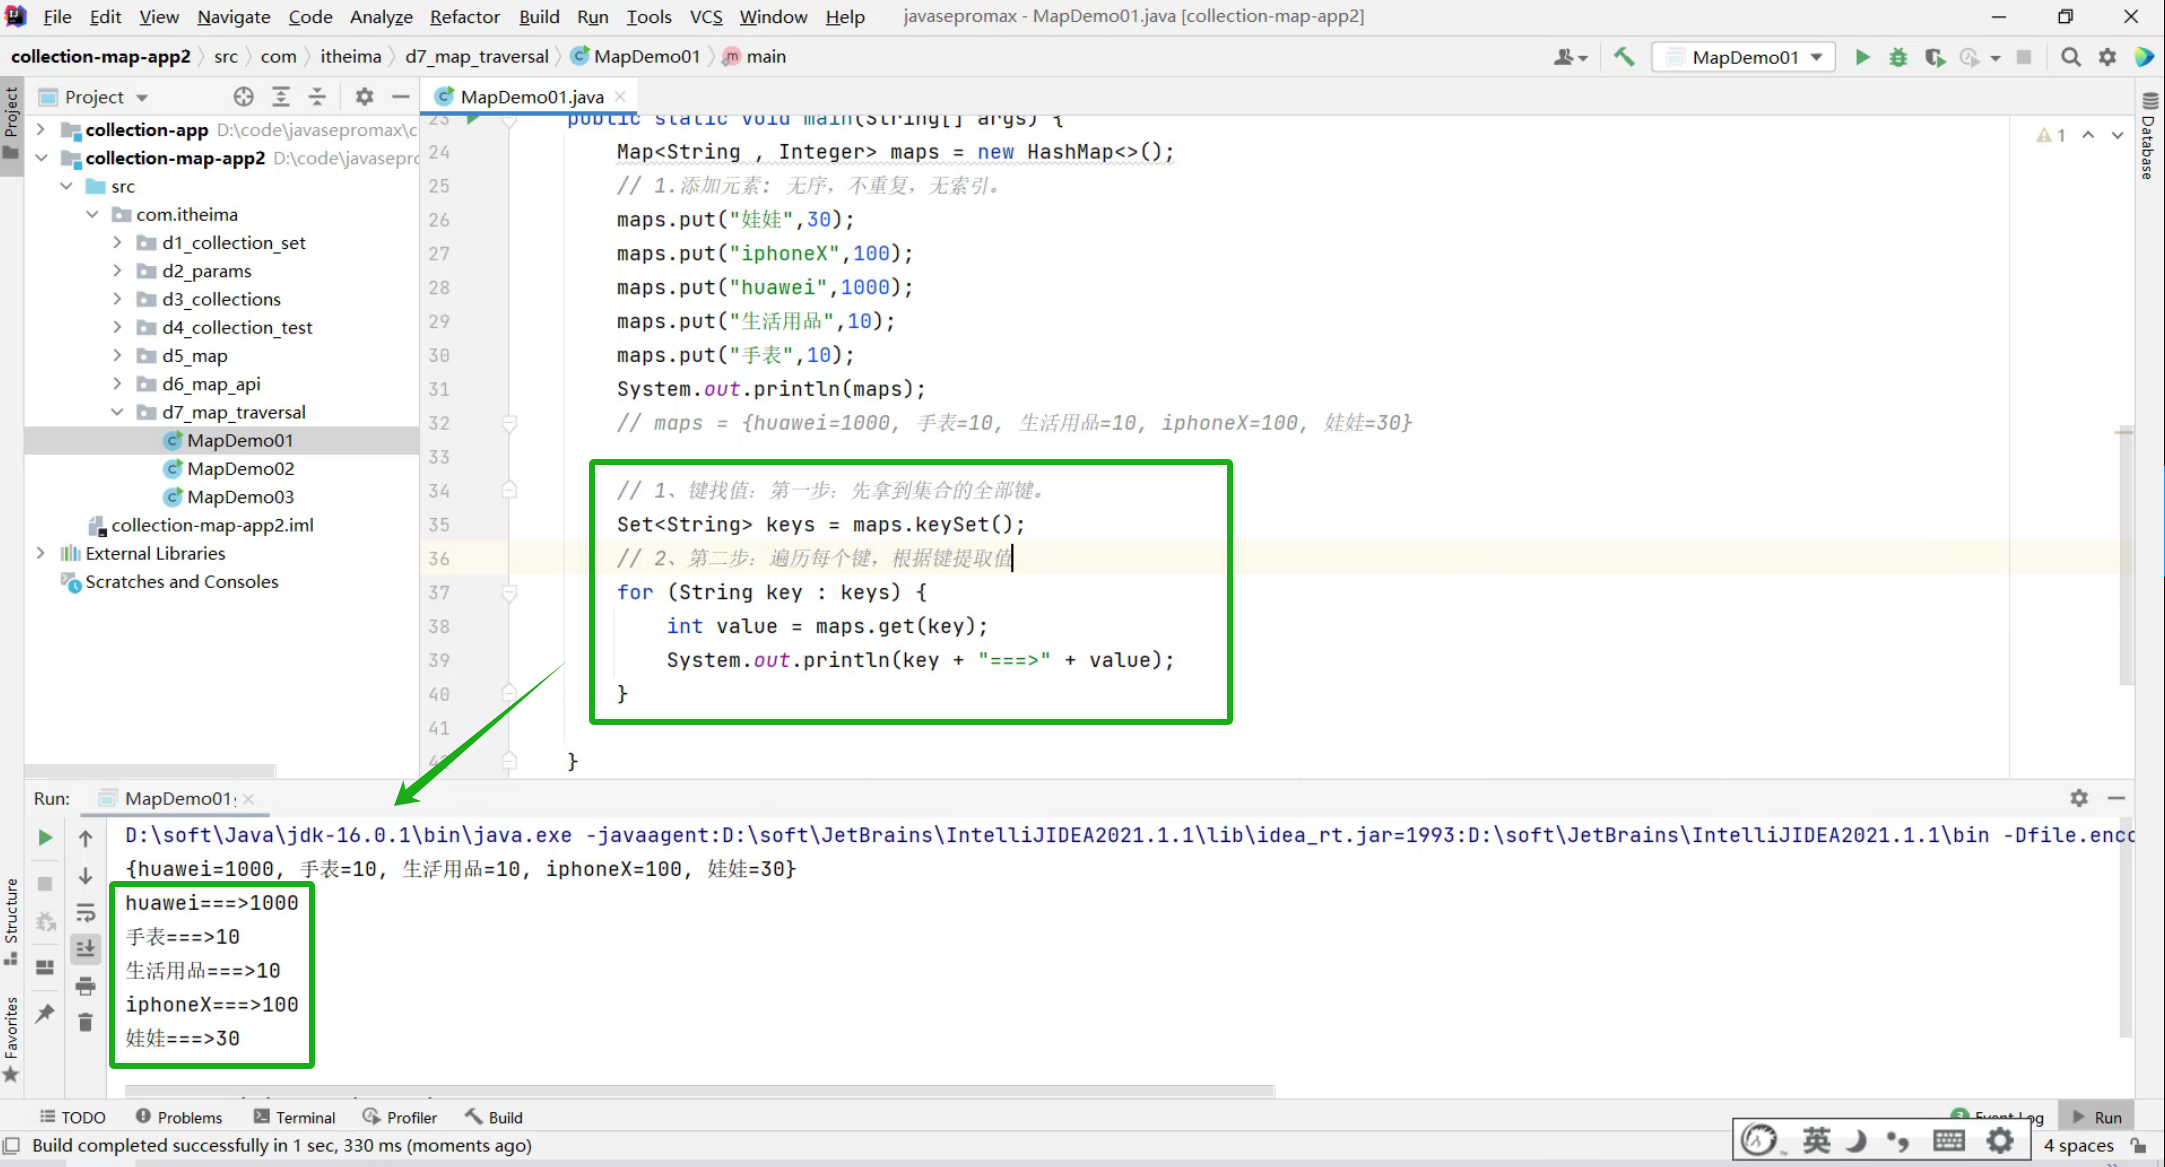Click the Build project hammer icon
Image resolution: width=2165 pixels, height=1167 pixels.
pyautogui.click(x=1624, y=57)
